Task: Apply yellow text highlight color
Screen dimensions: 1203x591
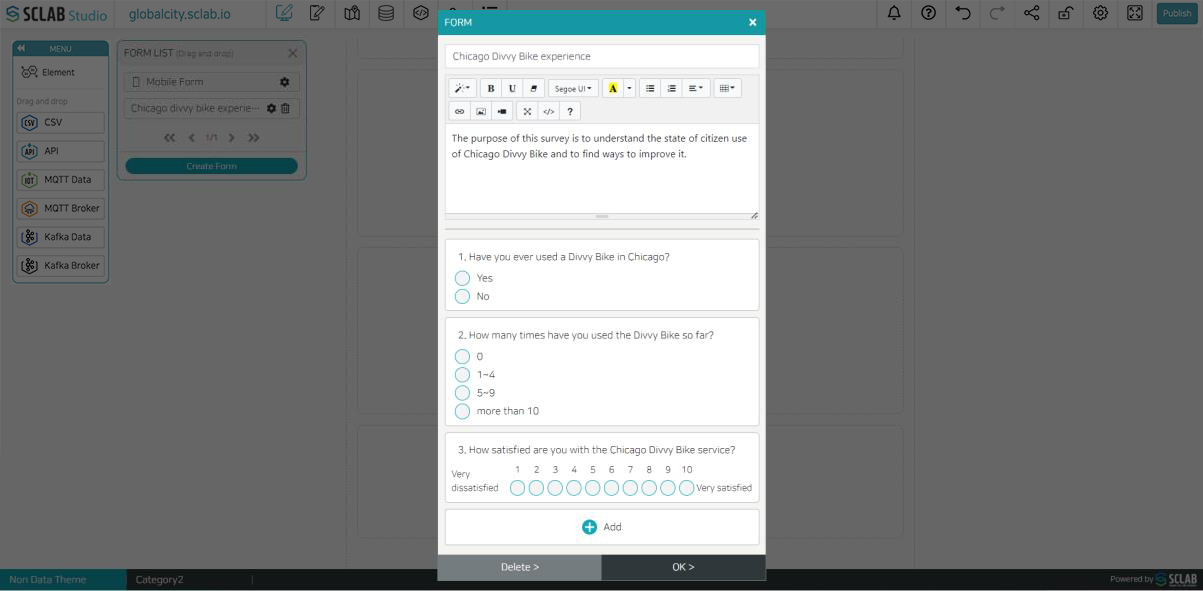Action: click(613, 88)
